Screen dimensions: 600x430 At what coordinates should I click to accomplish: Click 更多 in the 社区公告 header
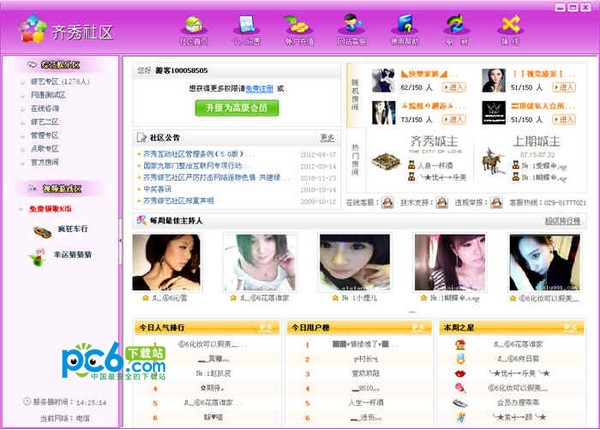pyautogui.click(x=327, y=138)
